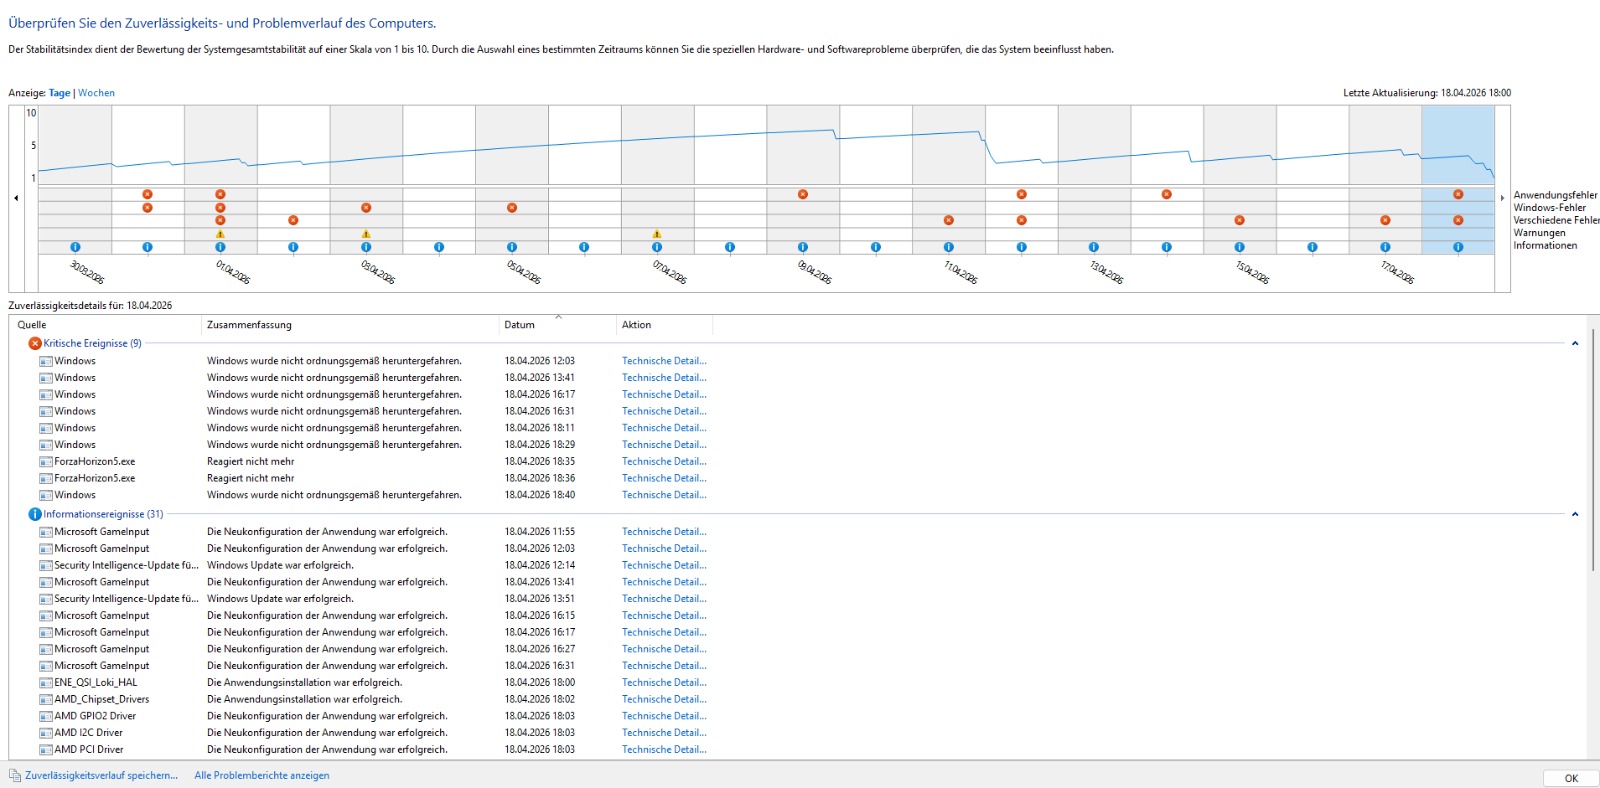The width and height of the screenshot is (1600, 788).
Task: Open Technische Details for ForzaHorizon5.exe 18:35 event
Action: pos(664,461)
